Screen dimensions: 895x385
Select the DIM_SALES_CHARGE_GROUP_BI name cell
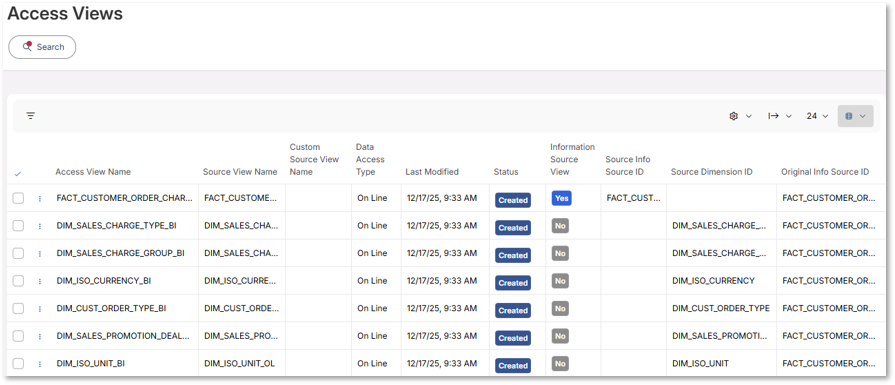[x=120, y=253]
